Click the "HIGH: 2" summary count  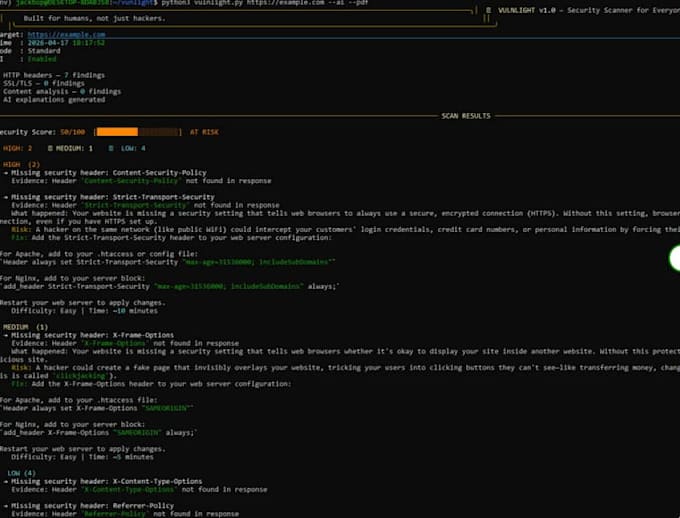17,148
